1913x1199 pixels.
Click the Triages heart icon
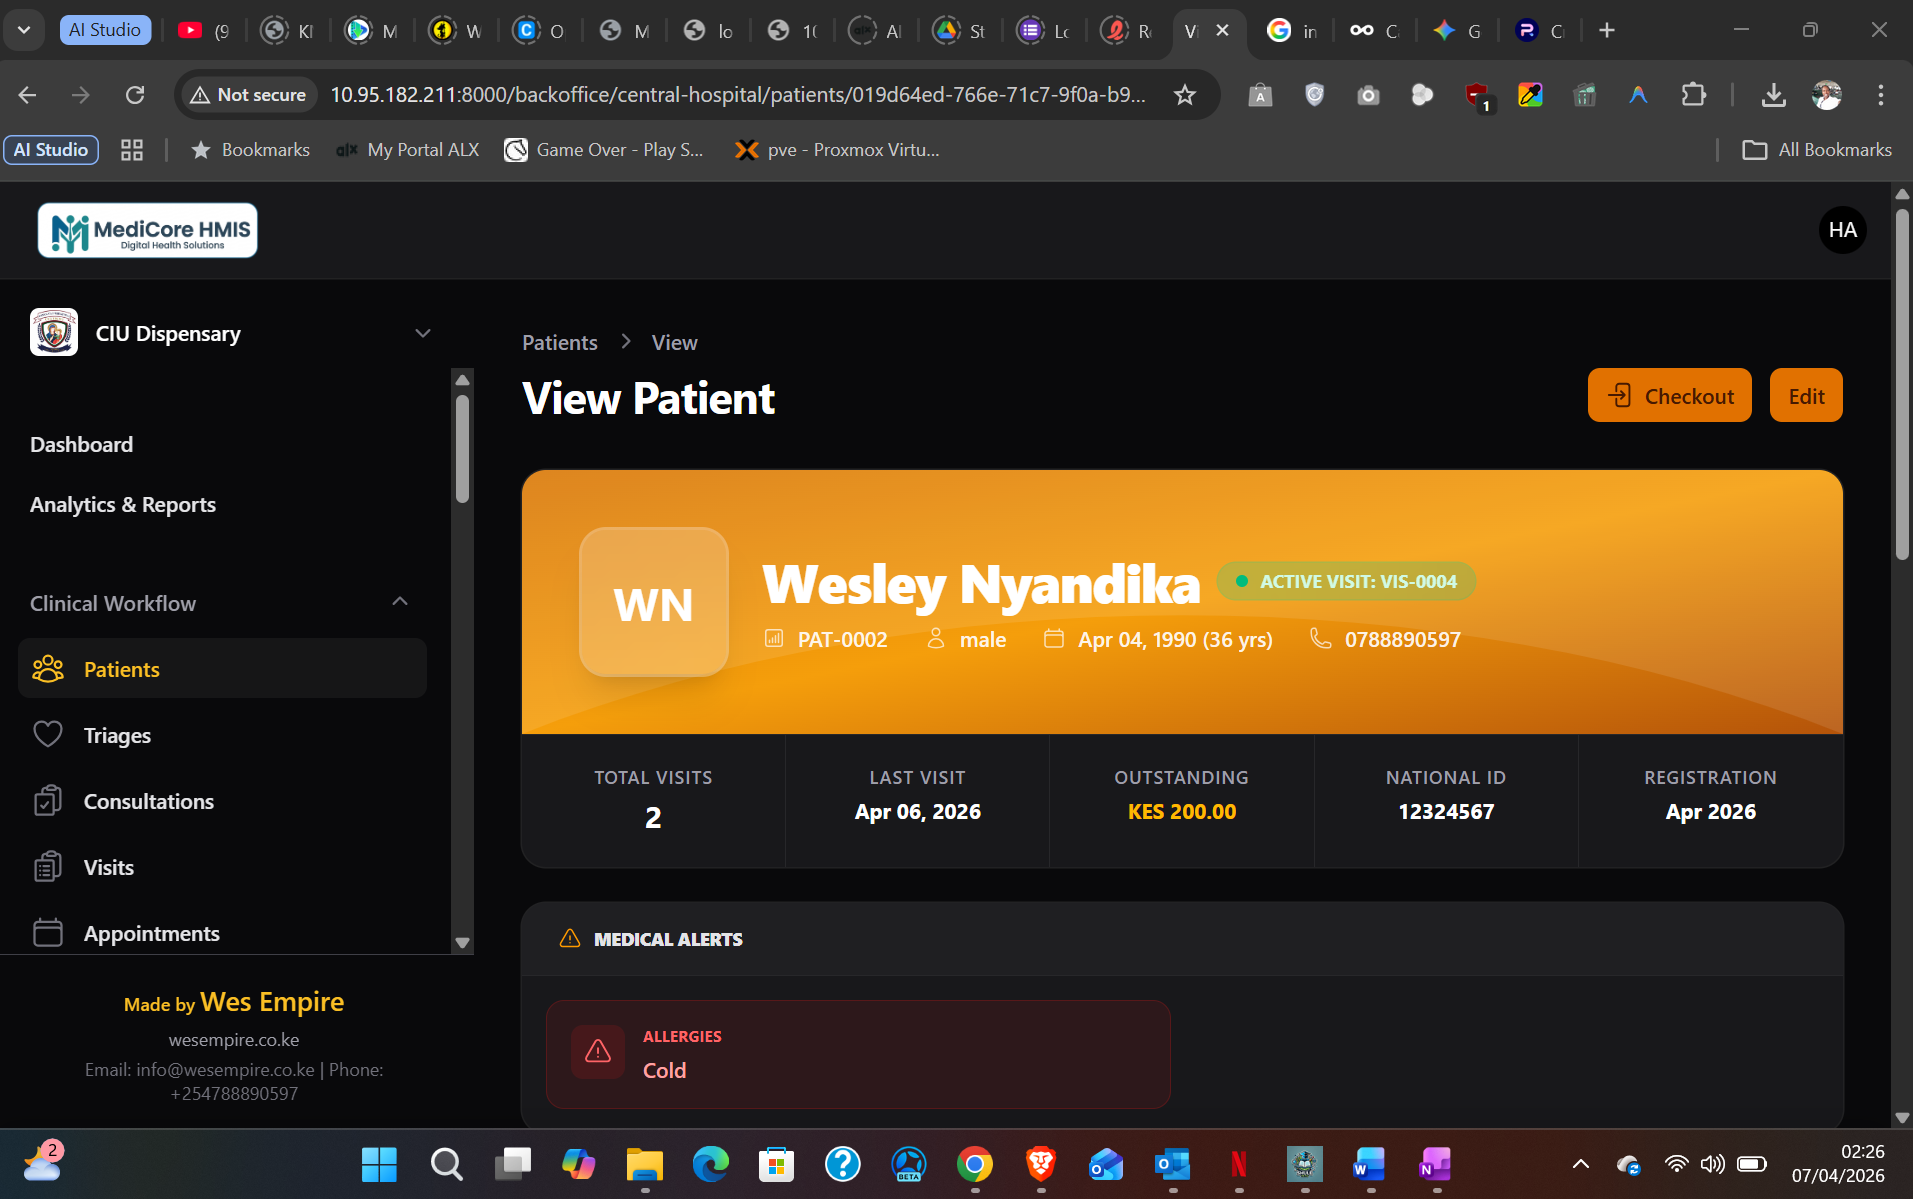tap(48, 735)
